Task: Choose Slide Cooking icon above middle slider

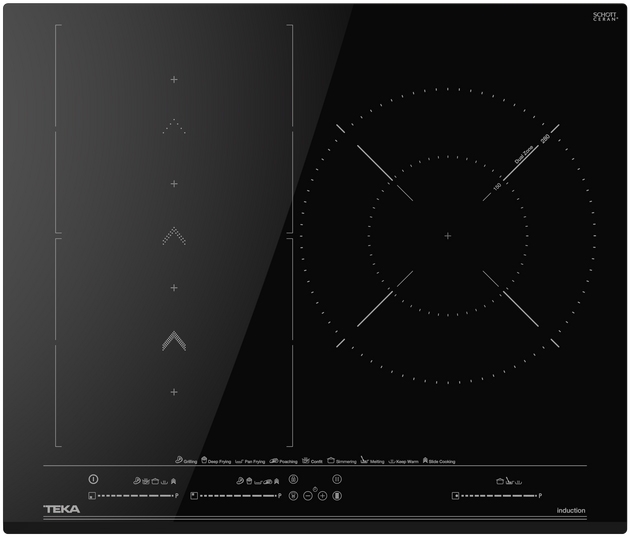Action: click(x=276, y=481)
